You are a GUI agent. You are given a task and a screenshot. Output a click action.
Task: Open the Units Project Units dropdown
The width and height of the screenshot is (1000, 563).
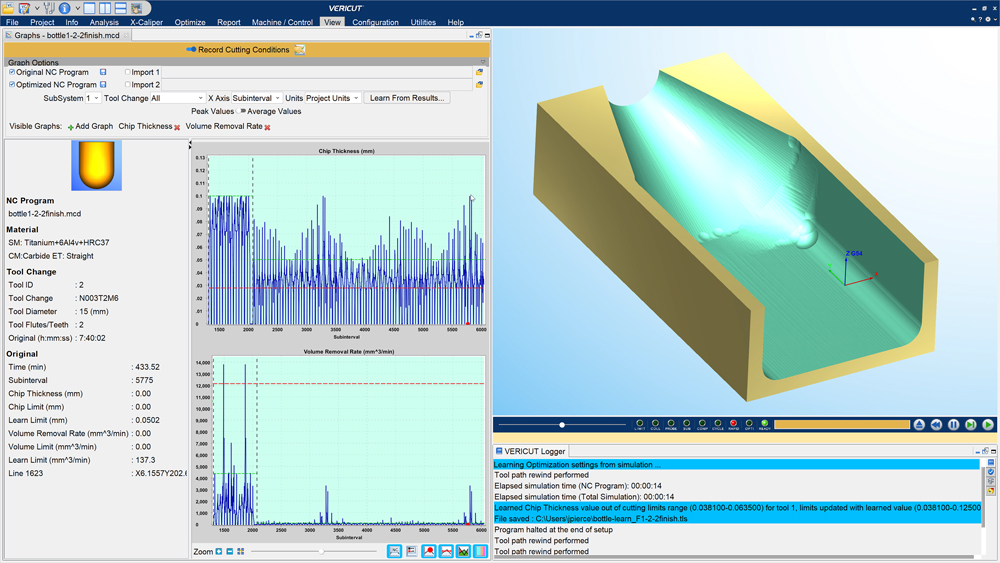(332, 98)
